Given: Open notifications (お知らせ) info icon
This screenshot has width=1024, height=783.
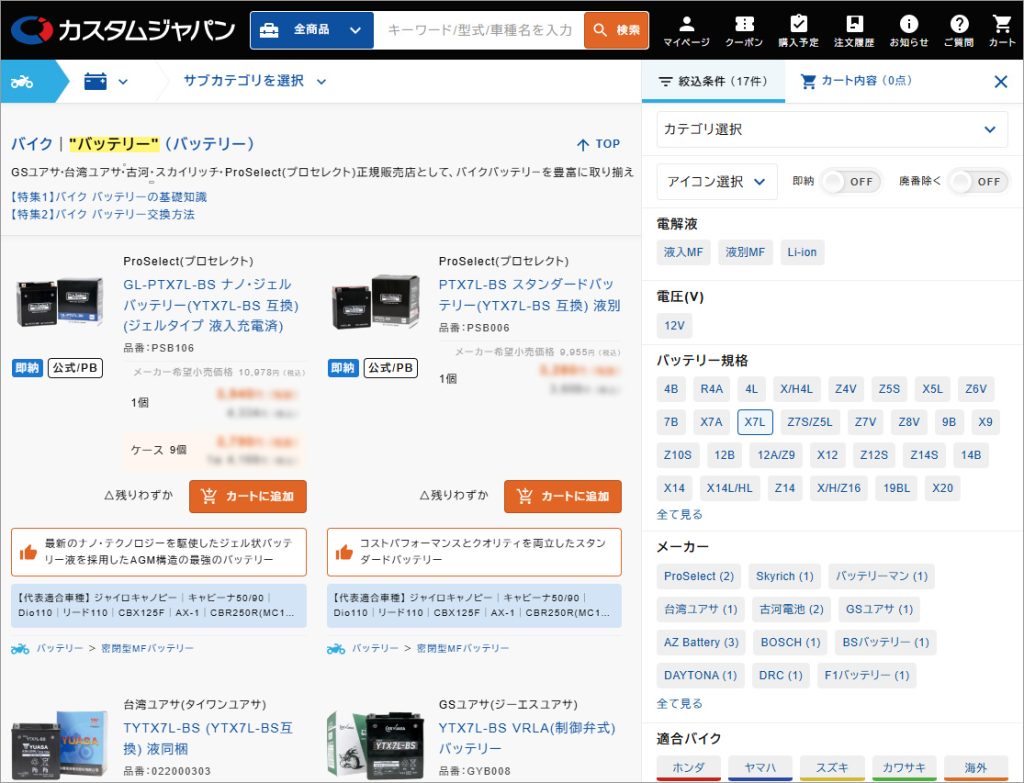Looking at the screenshot, I should tap(908, 31).
